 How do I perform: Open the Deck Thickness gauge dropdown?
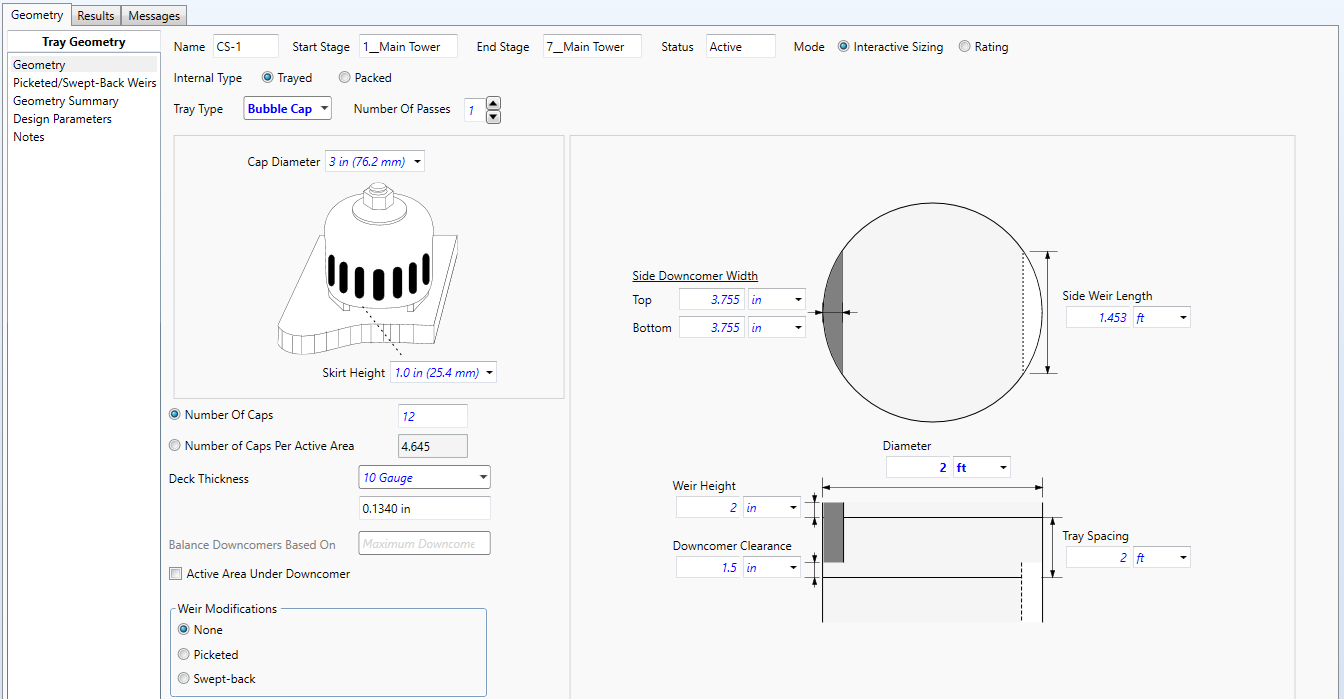coord(424,478)
